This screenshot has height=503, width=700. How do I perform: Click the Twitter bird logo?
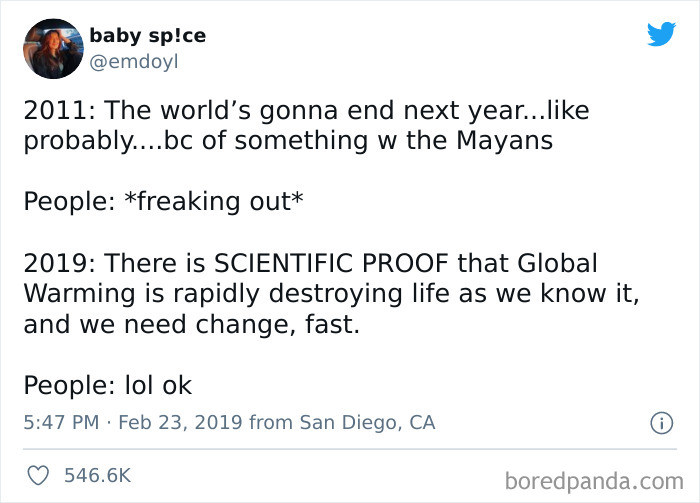tap(661, 34)
